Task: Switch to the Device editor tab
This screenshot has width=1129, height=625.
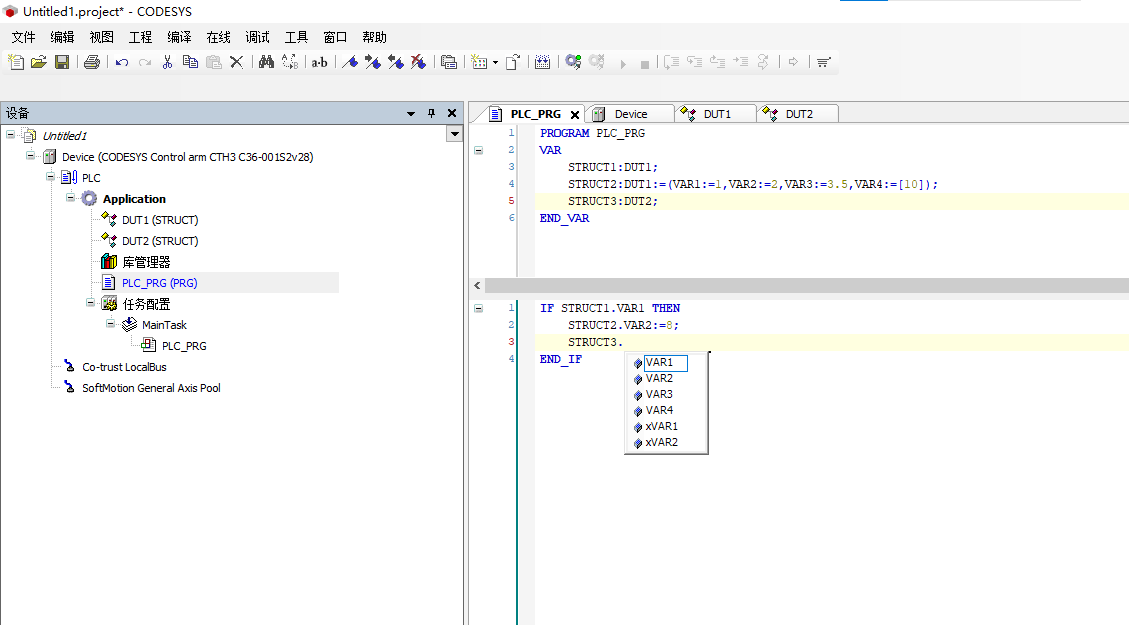Action: [x=630, y=114]
